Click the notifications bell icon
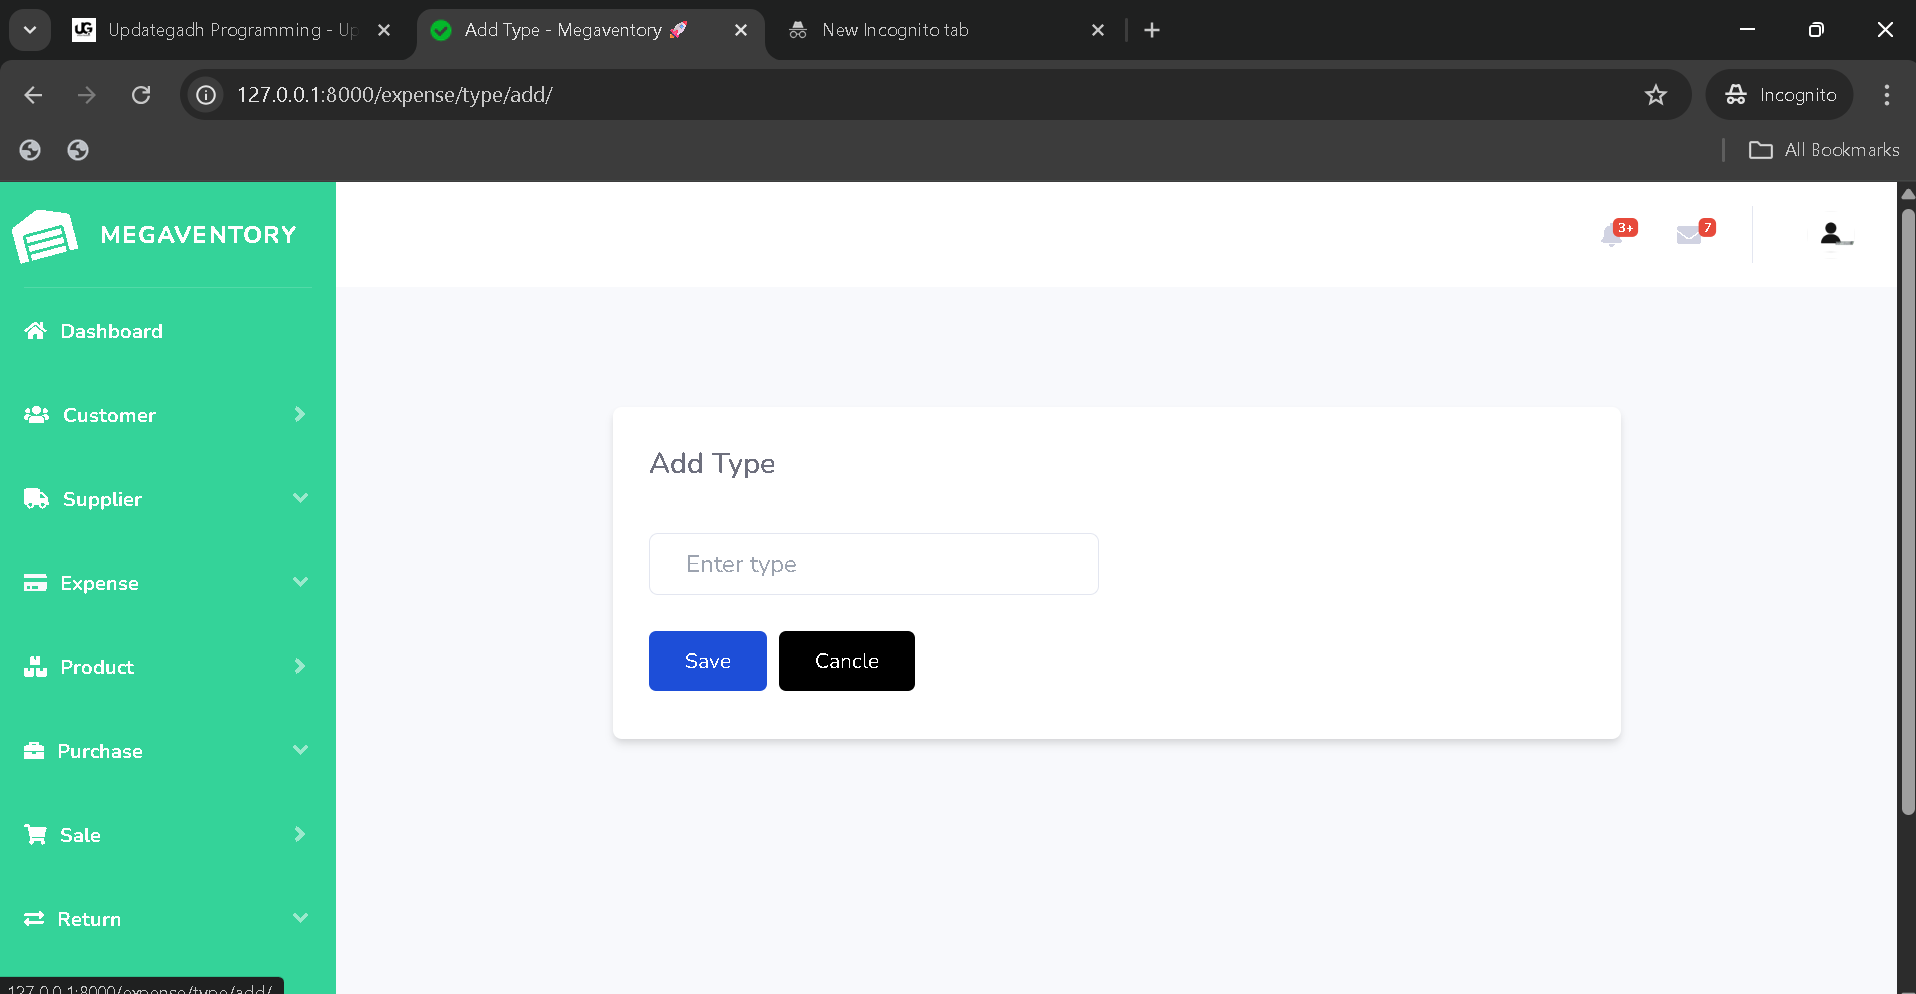The height and width of the screenshot is (994, 1916). (x=1612, y=235)
